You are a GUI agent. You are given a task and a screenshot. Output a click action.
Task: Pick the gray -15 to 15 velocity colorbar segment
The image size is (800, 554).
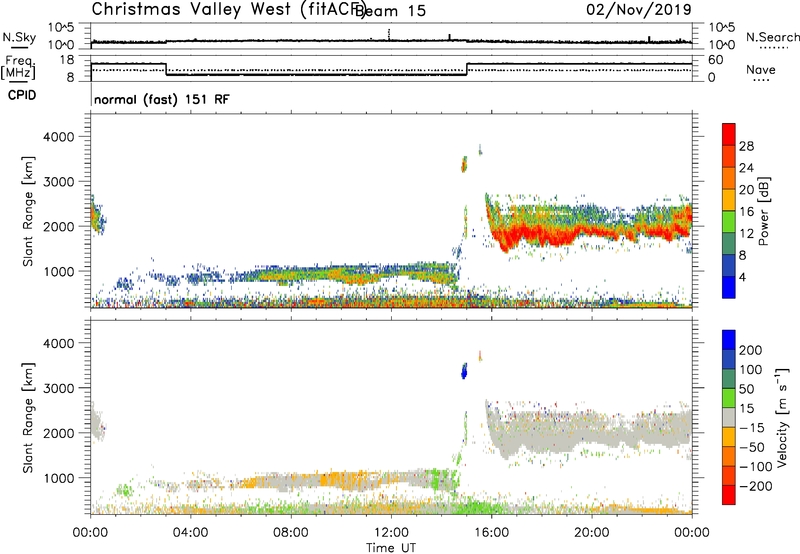pyautogui.click(x=729, y=418)
